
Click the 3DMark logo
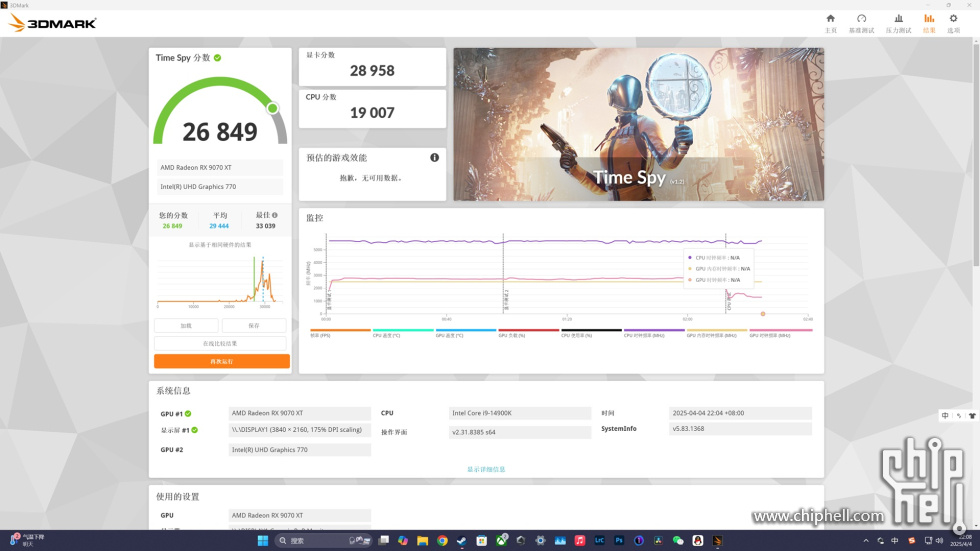click(52, 23)
